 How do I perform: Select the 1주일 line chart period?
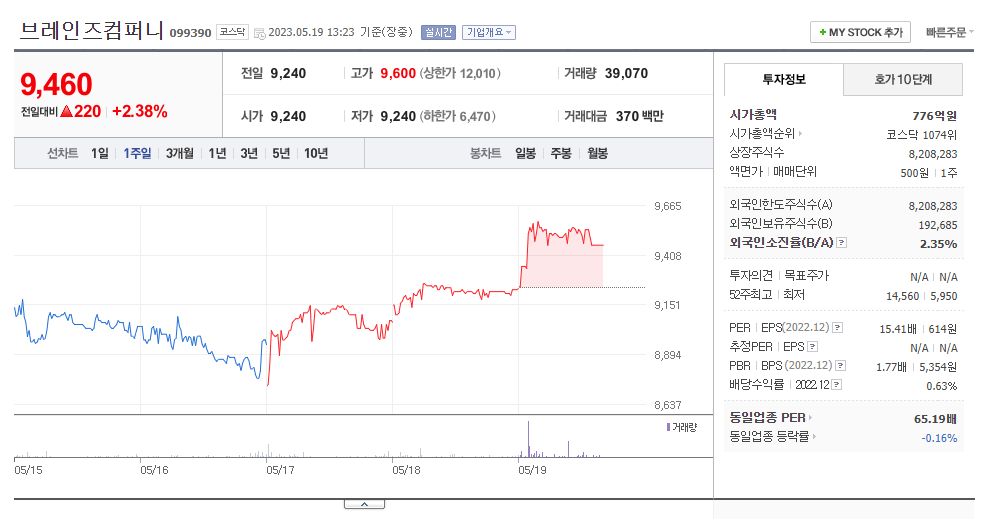click(x=137, y=153)
